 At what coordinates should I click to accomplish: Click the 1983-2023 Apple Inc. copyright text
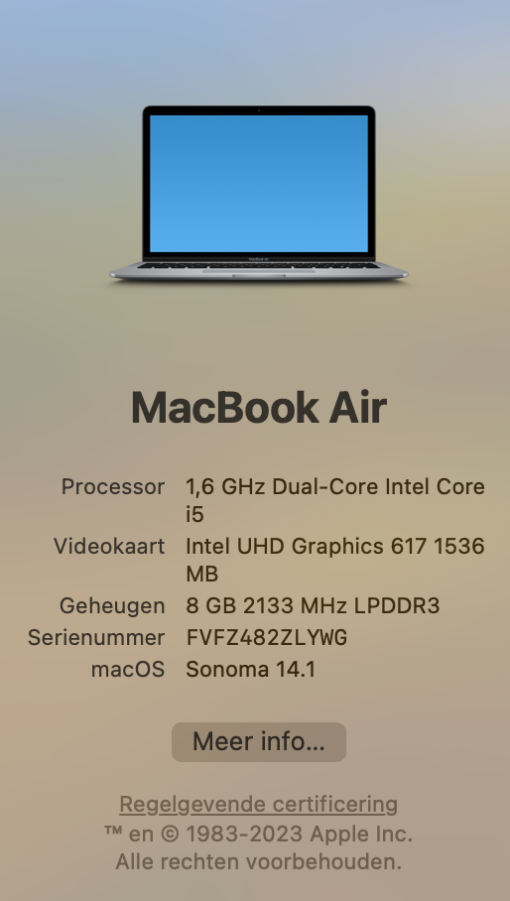tap(299, 834)
